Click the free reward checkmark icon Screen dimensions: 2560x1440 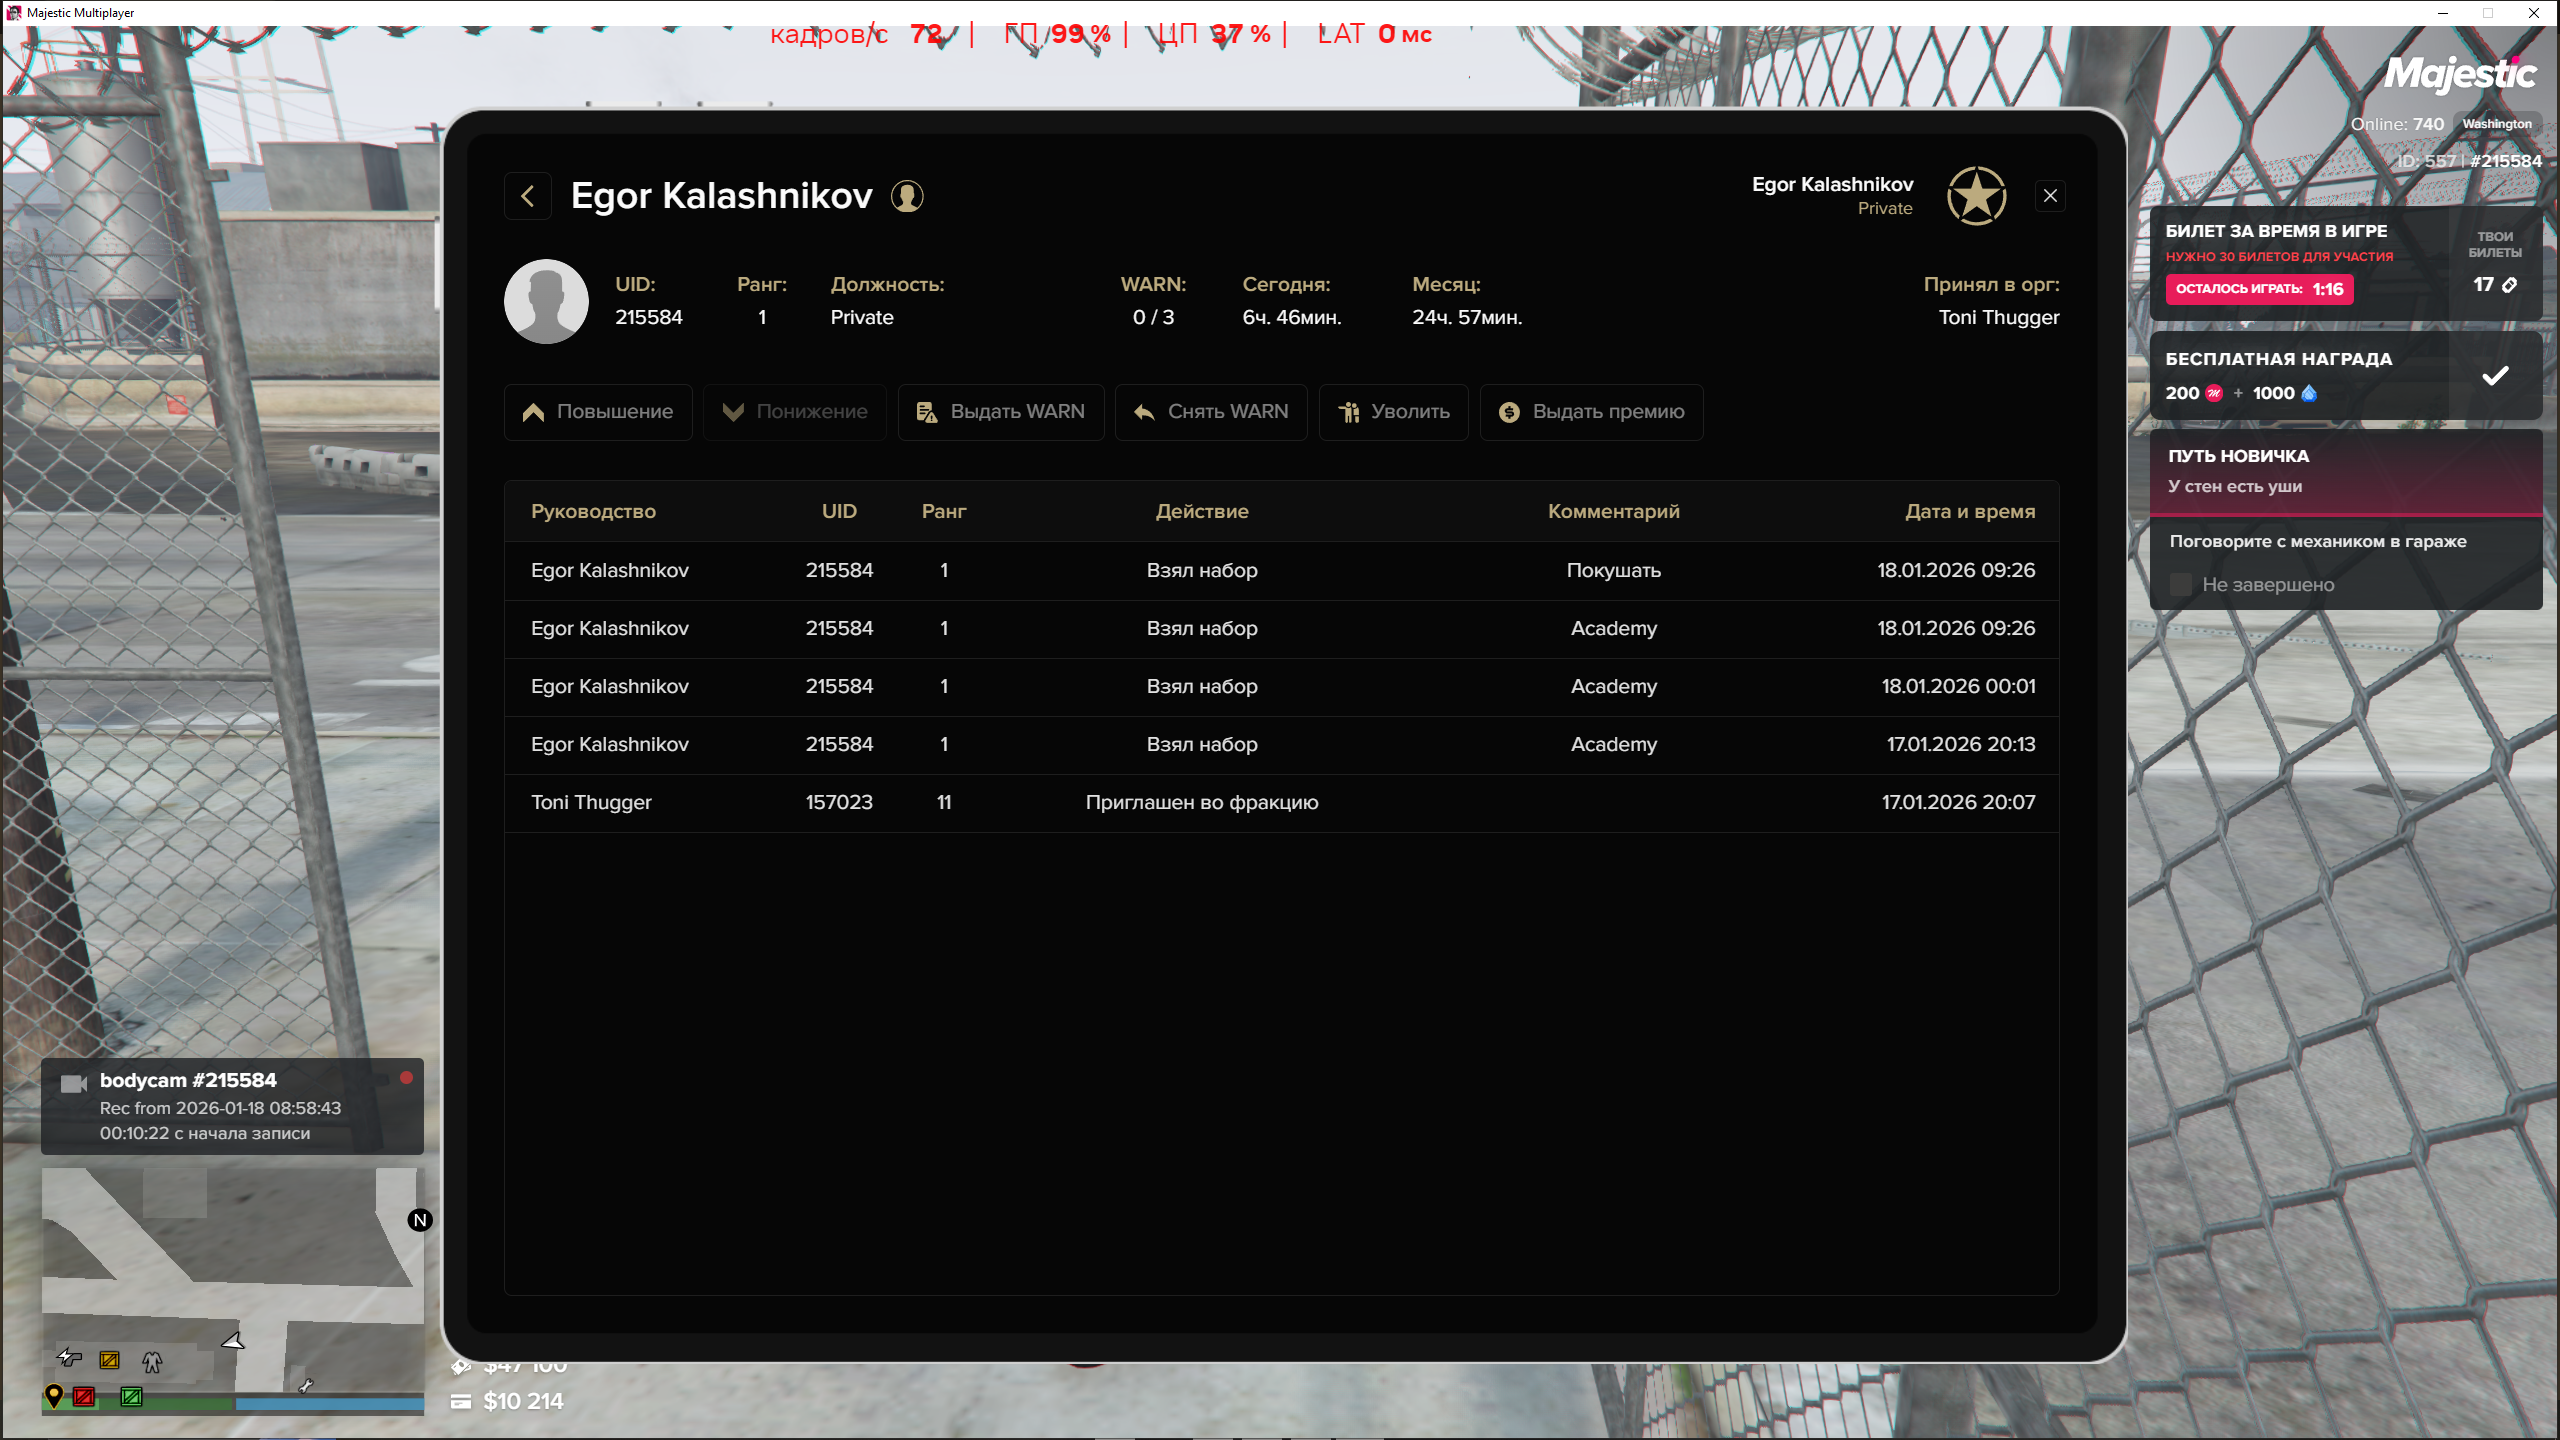pyautogui.click(x=2495, y=376)
